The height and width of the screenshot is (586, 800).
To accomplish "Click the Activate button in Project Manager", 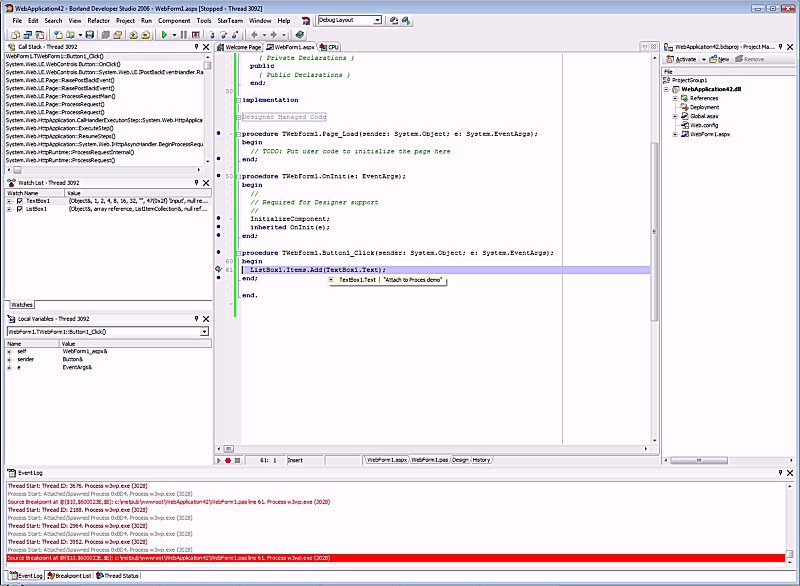I will click(x=681, y=60).
